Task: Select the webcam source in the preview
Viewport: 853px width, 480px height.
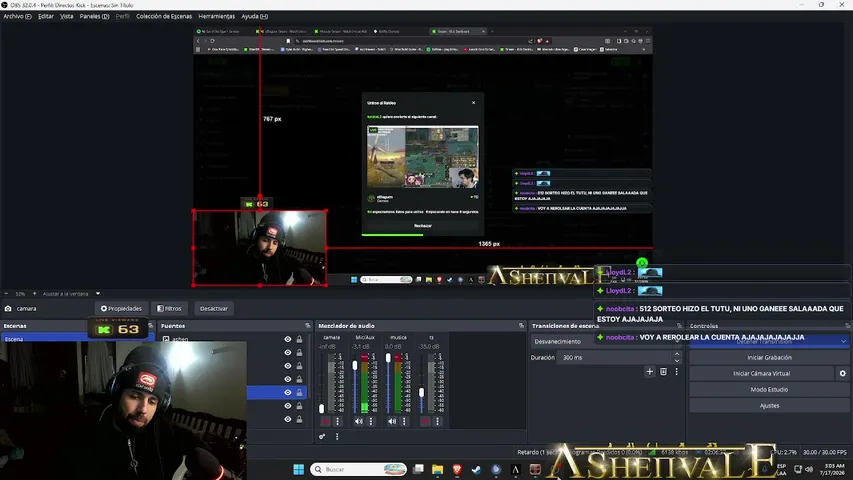Action: click(x=260, y=248)
